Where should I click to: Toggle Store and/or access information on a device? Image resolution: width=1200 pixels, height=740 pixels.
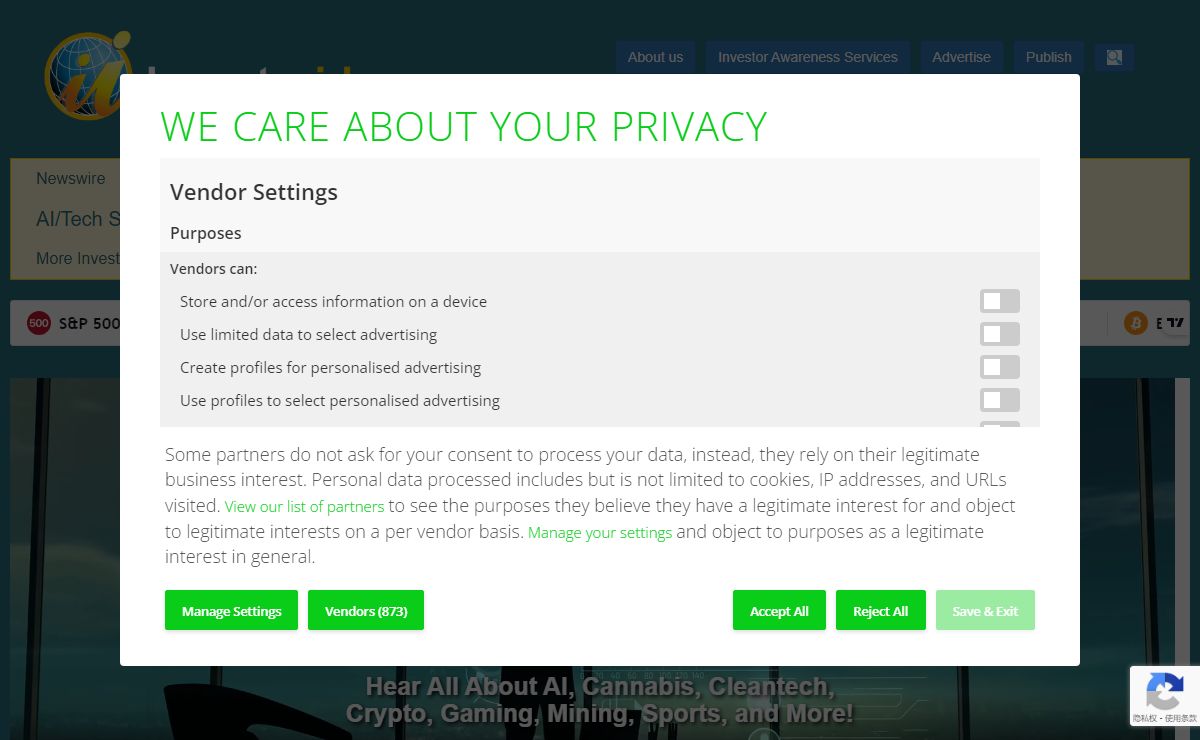pyautogui.click(x=1000, y=301)
